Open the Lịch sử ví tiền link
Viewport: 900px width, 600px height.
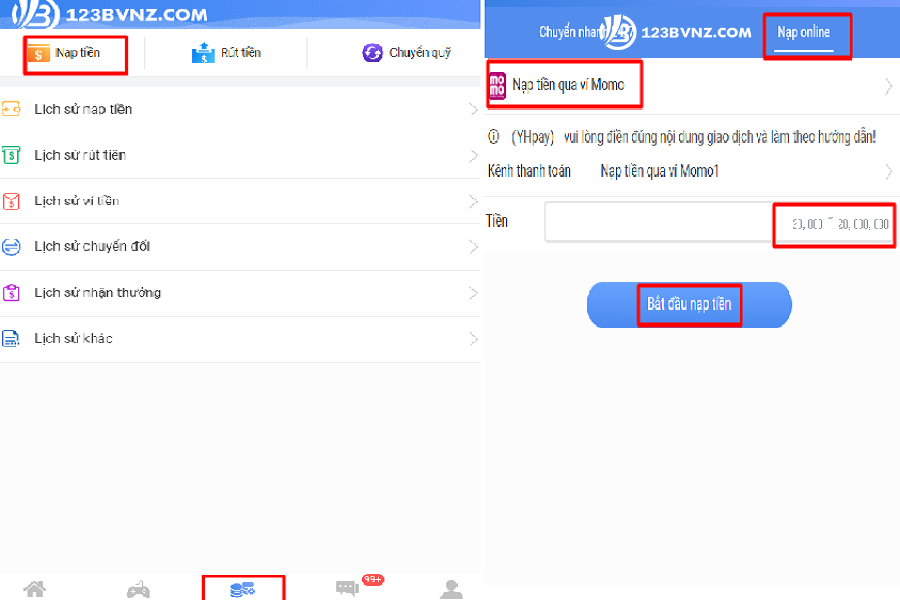tap(76, 201)
